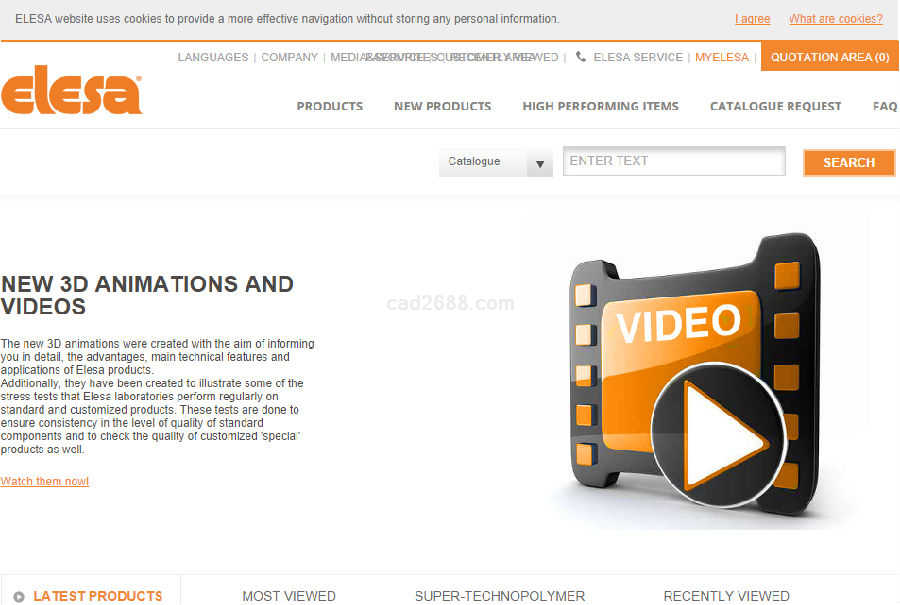Select COMPANY in the top navigation

289,57
